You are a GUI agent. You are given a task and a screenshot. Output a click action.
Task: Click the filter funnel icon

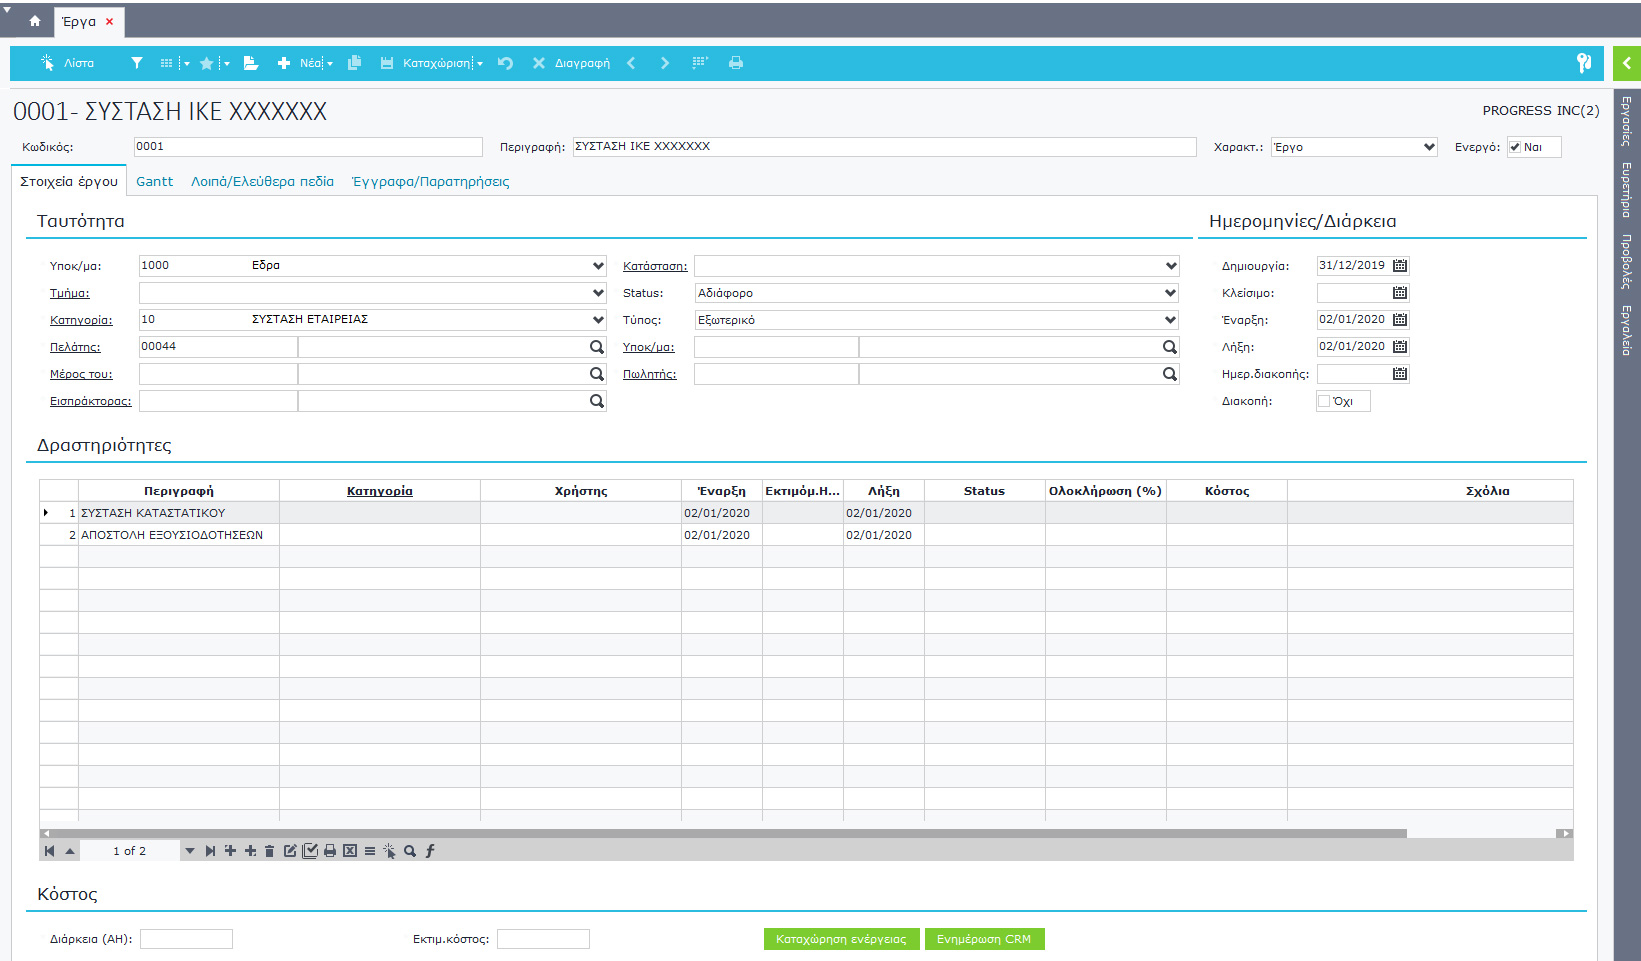[137, 63]
